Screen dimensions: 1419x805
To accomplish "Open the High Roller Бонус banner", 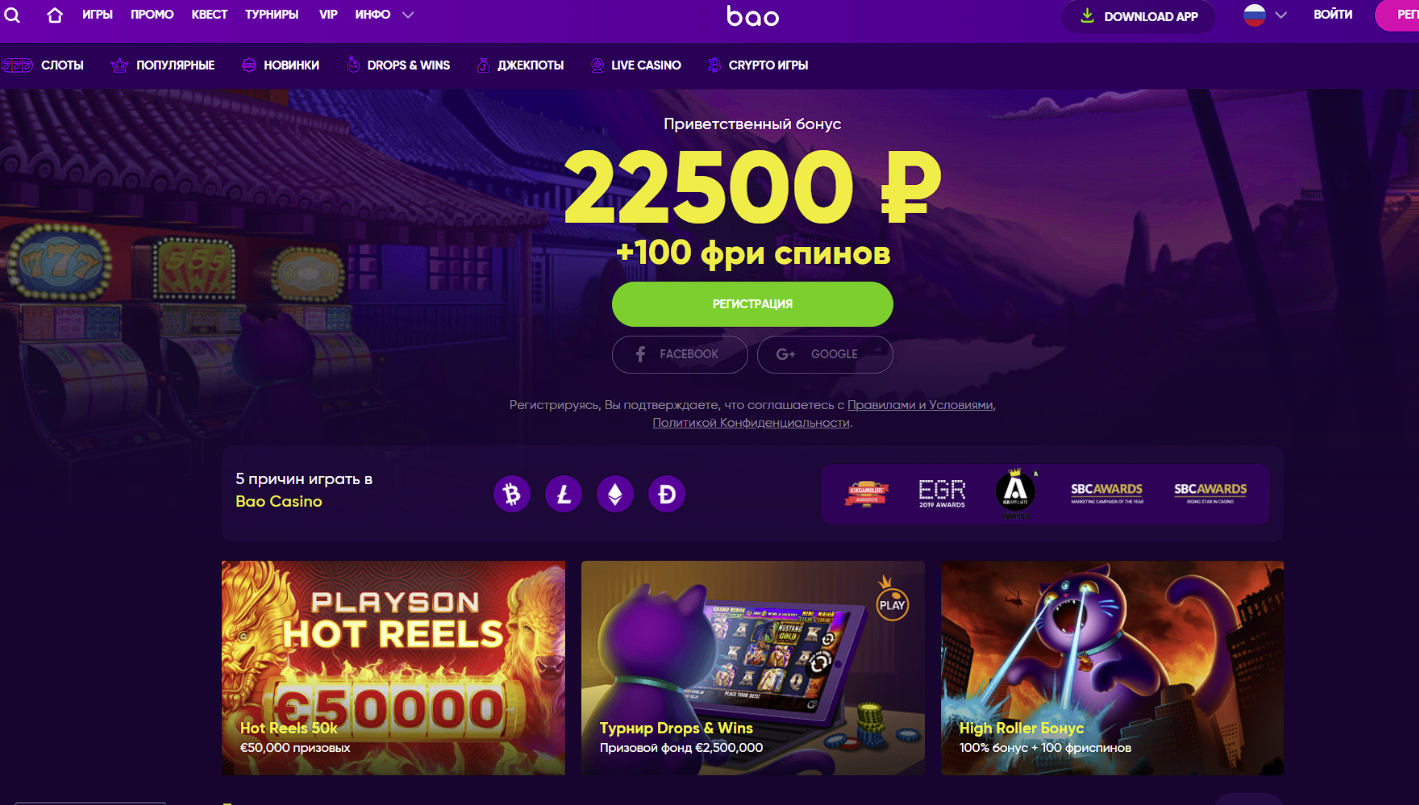I will click(x=1112, y=668).
